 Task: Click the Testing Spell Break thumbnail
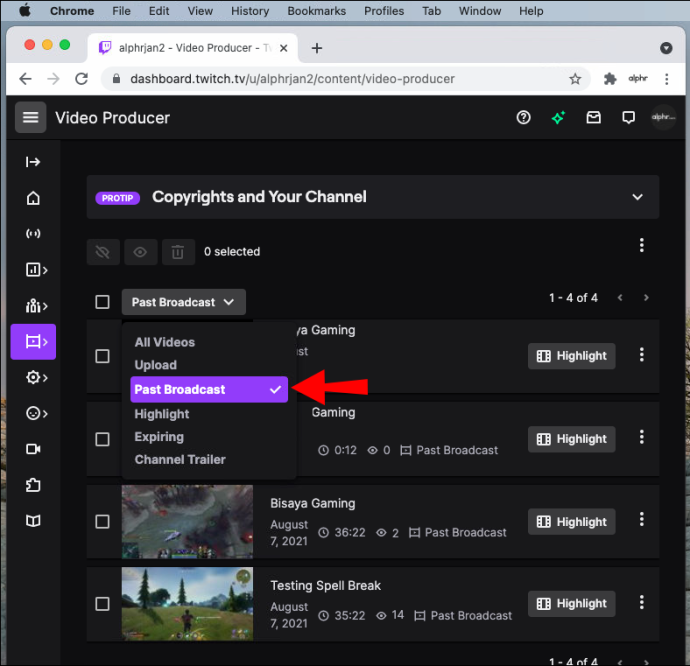pyautogui.click(x=187, y=603)
